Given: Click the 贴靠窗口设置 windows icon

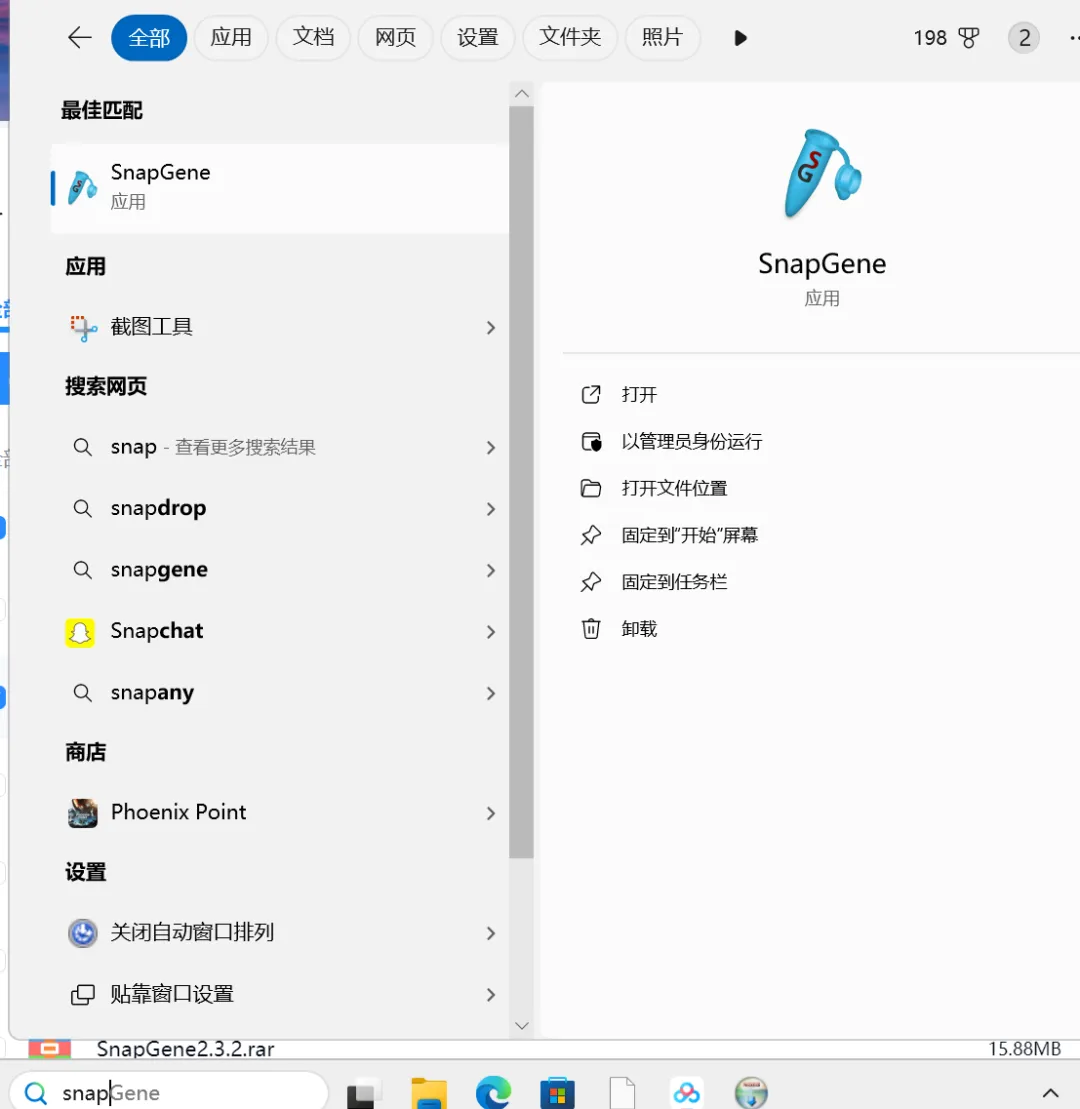Looking at the screenshot, I should (83, 995).
